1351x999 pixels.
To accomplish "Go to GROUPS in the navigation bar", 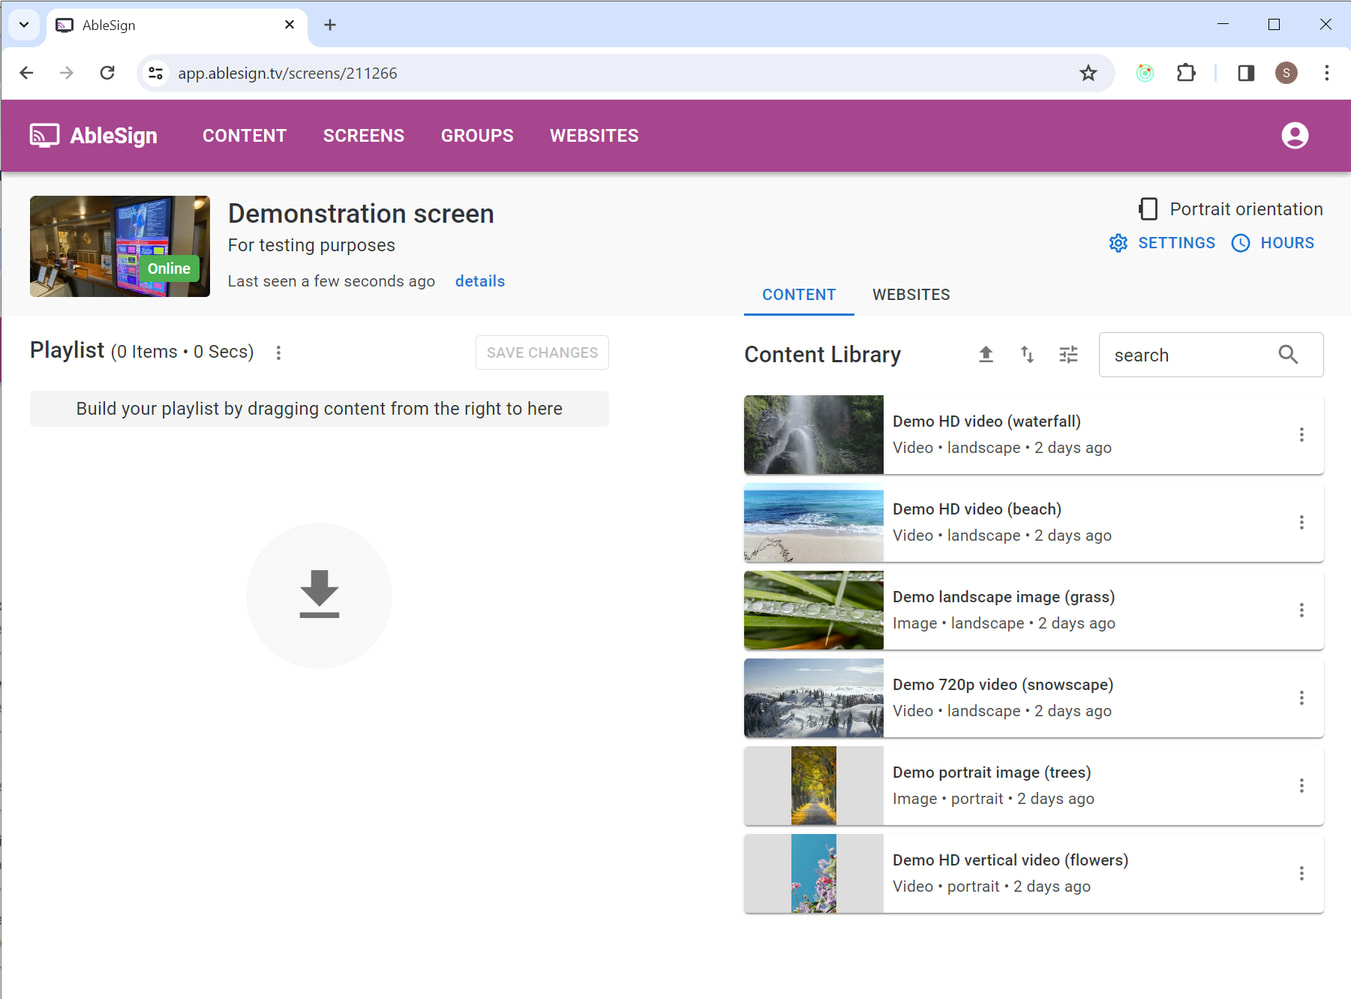I will tap(477, 136).
